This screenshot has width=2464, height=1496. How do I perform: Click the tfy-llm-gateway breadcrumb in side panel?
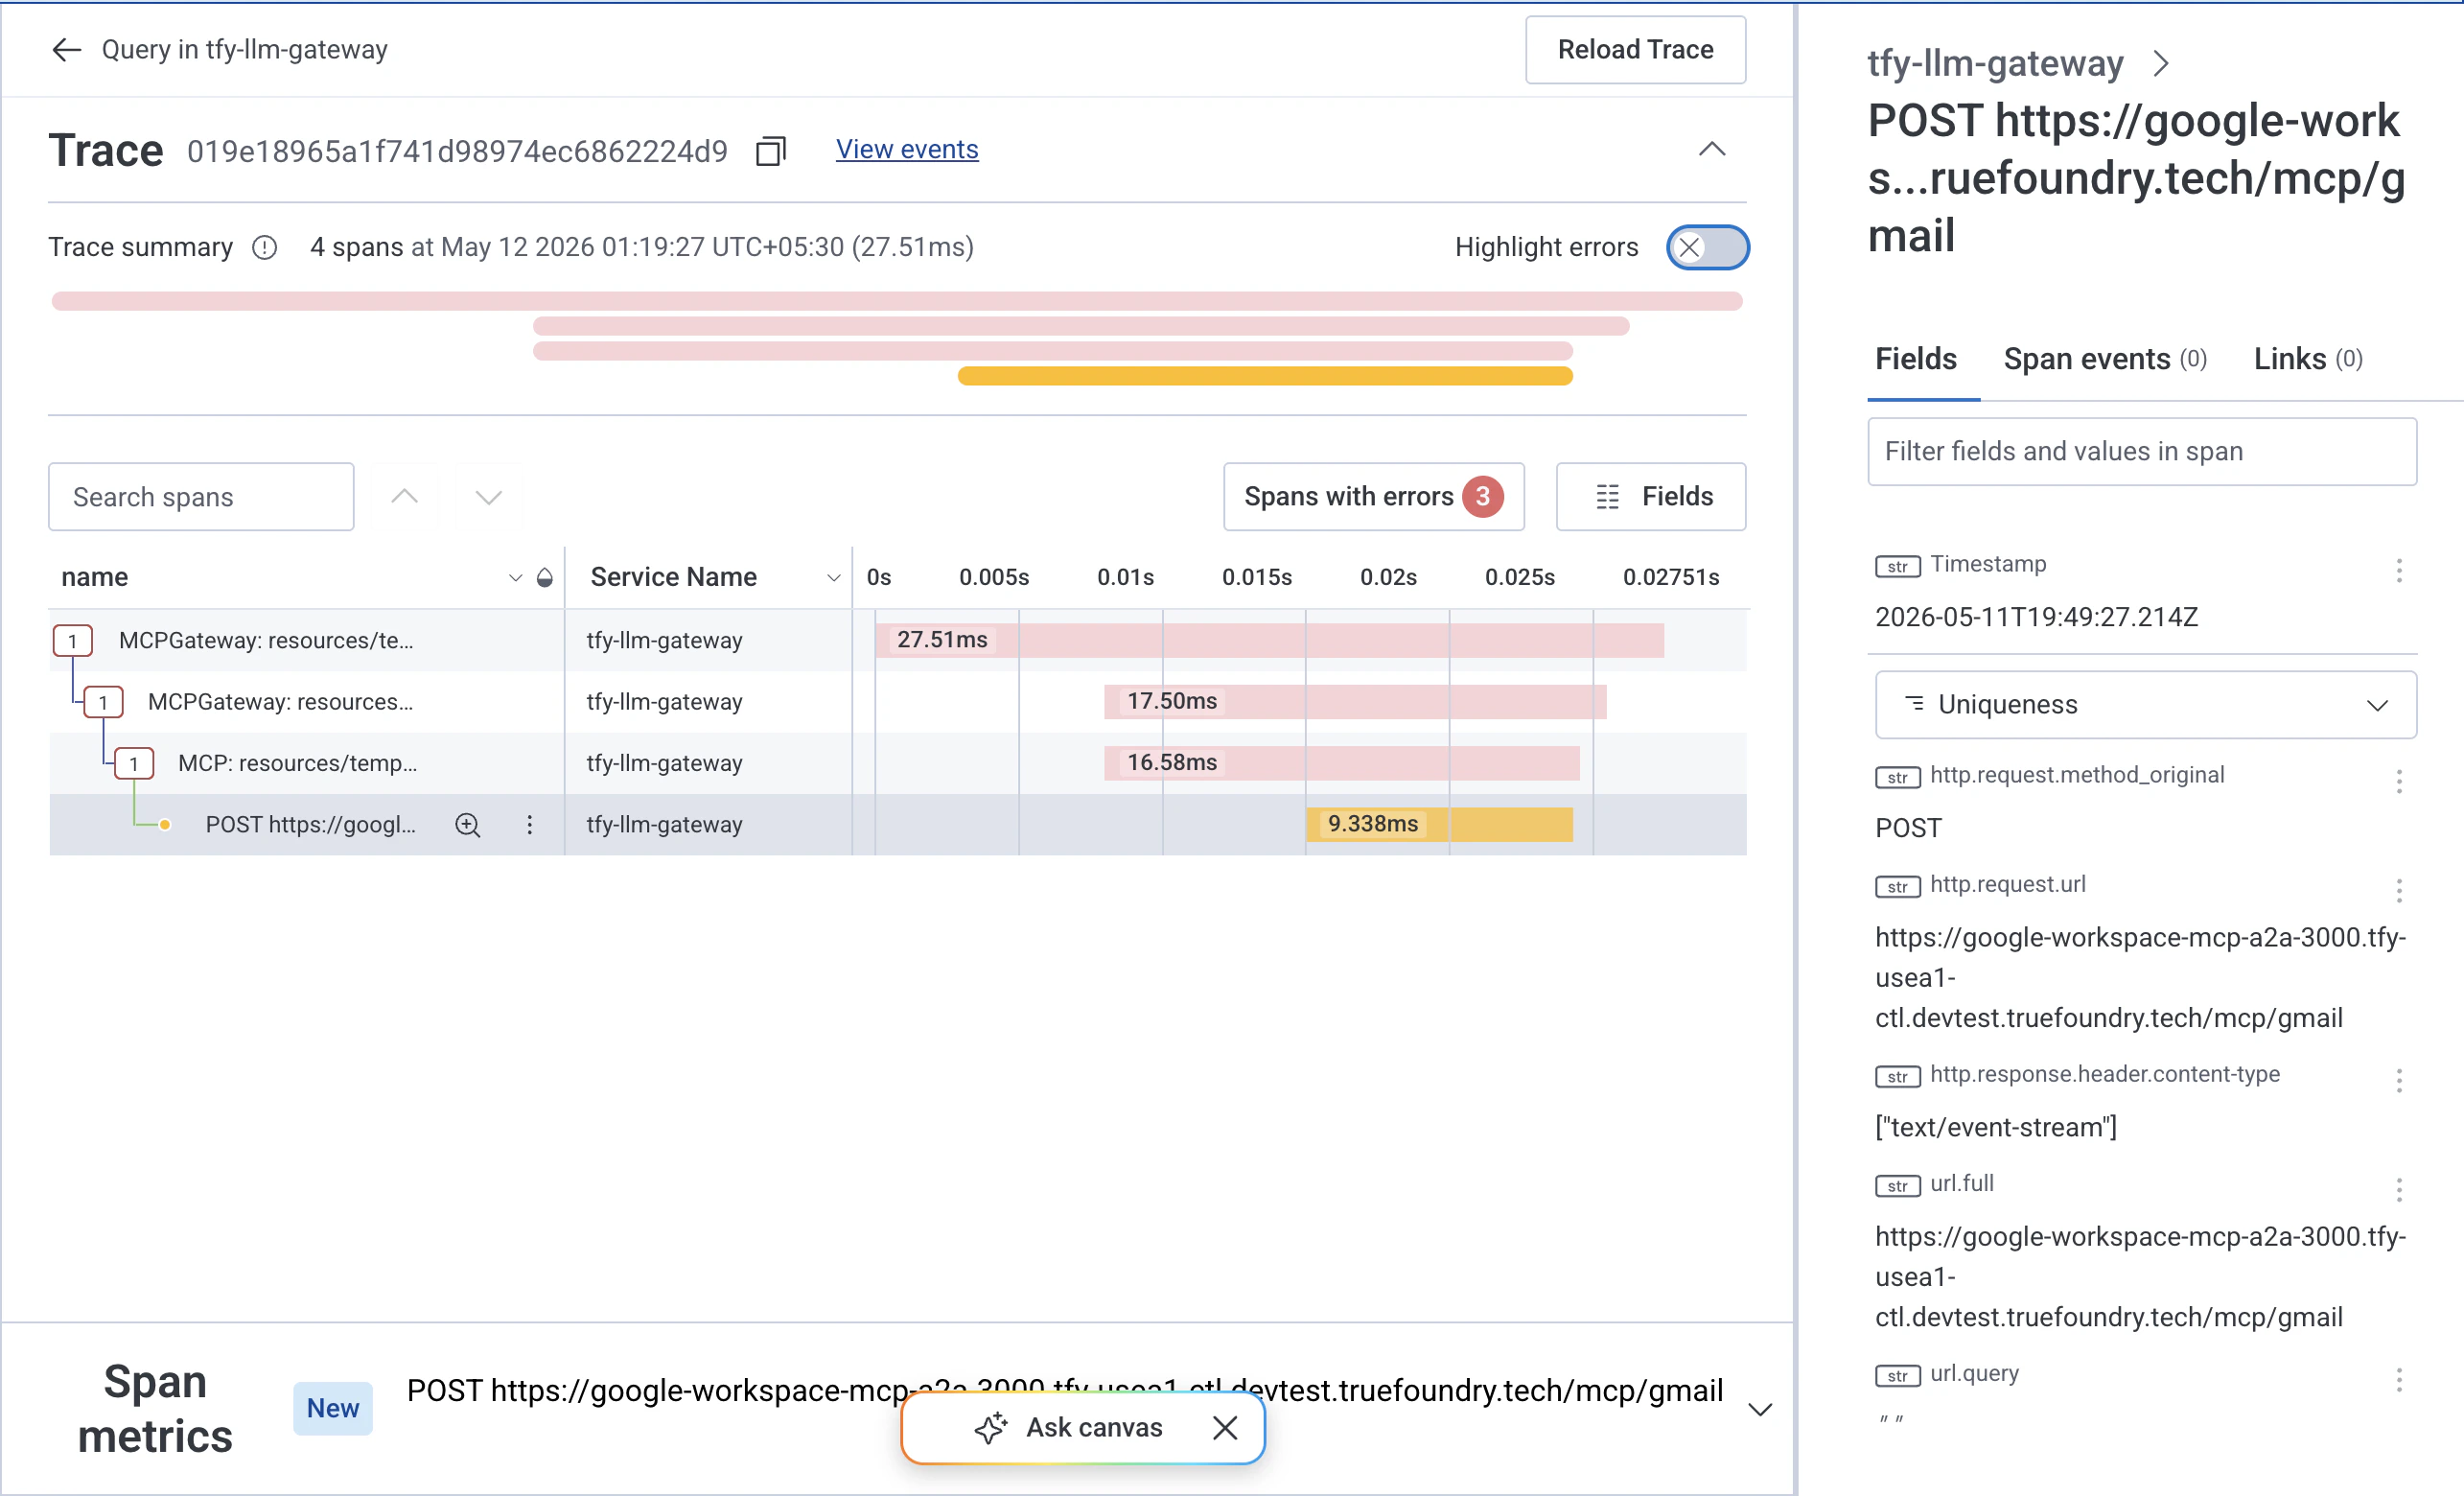tap(1995, 63)
